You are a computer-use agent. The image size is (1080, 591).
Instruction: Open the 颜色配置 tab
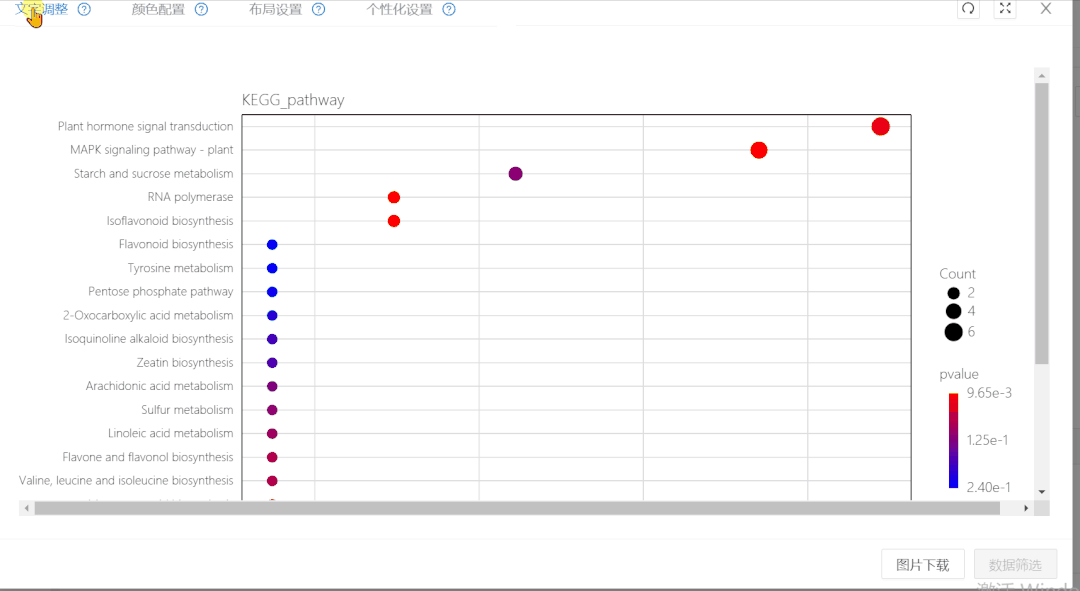[x=158, y=10]
